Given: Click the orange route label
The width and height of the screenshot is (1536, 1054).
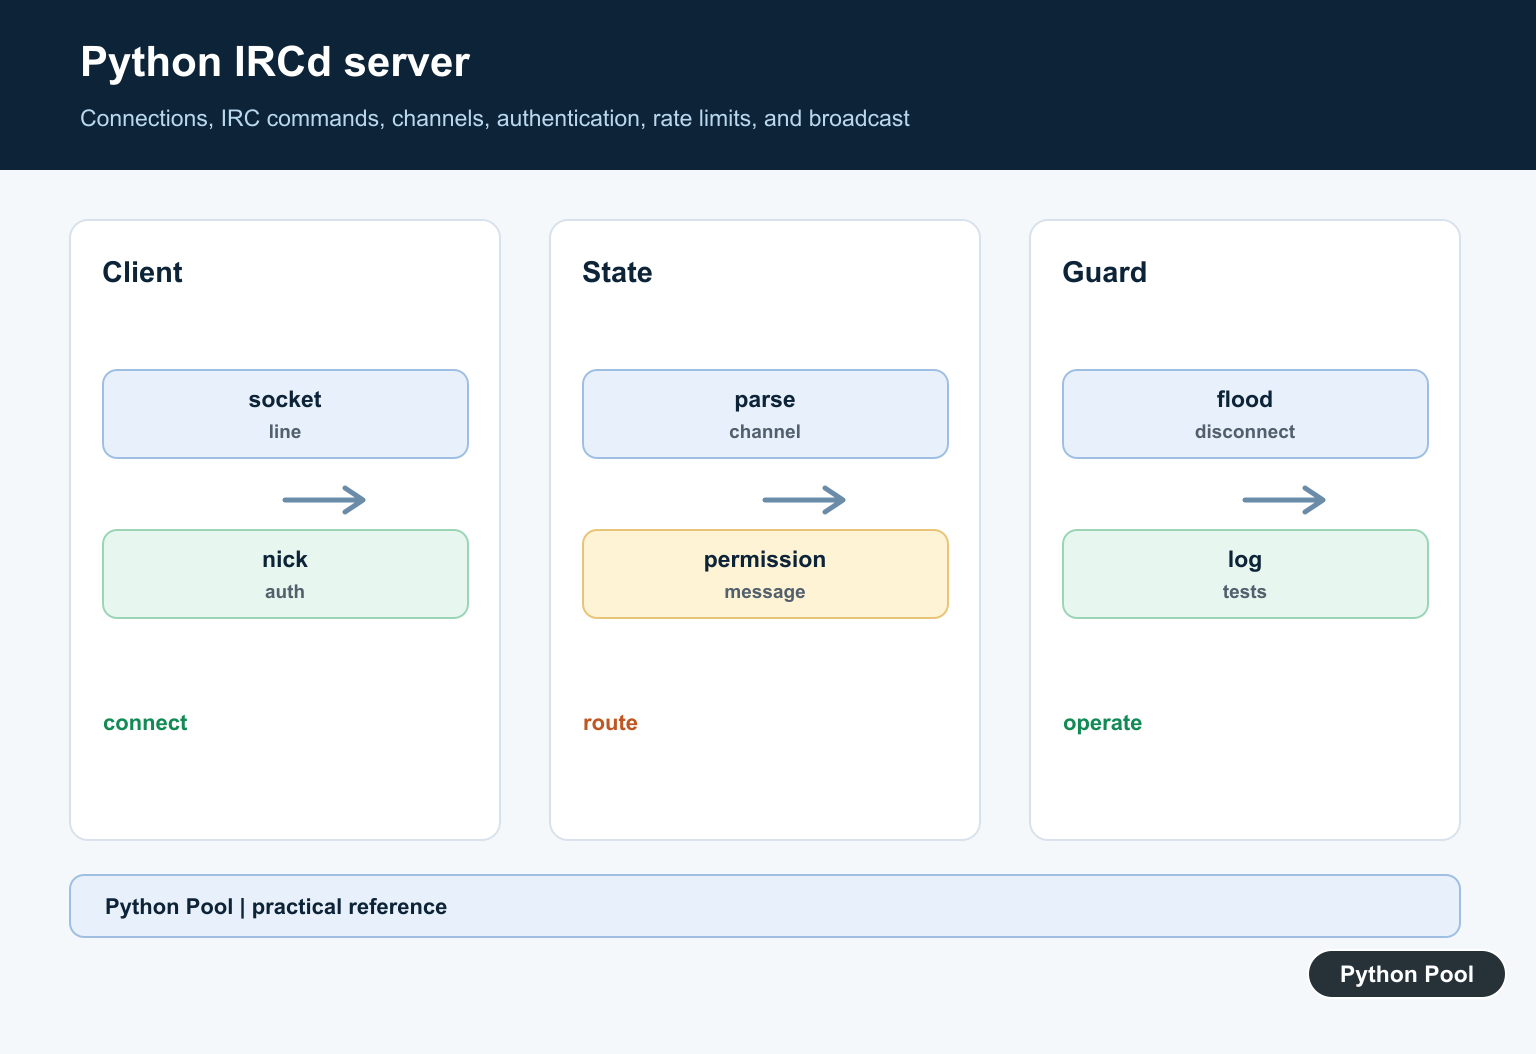Looking at the screenshot, I should pos(610,723).
